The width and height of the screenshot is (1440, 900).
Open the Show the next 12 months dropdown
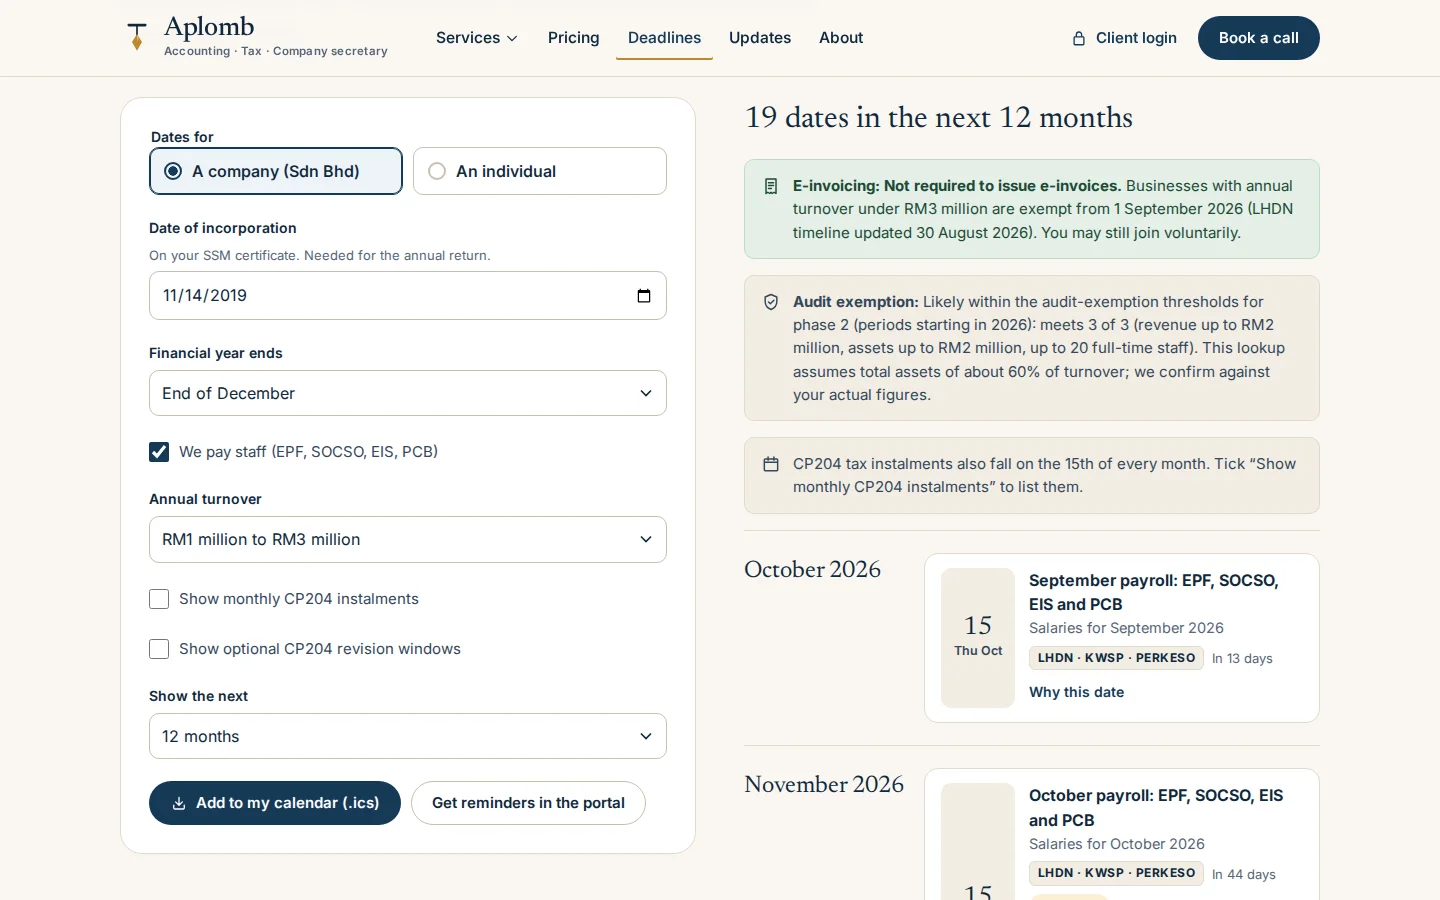pyautogui.click(x=408, y=736)
